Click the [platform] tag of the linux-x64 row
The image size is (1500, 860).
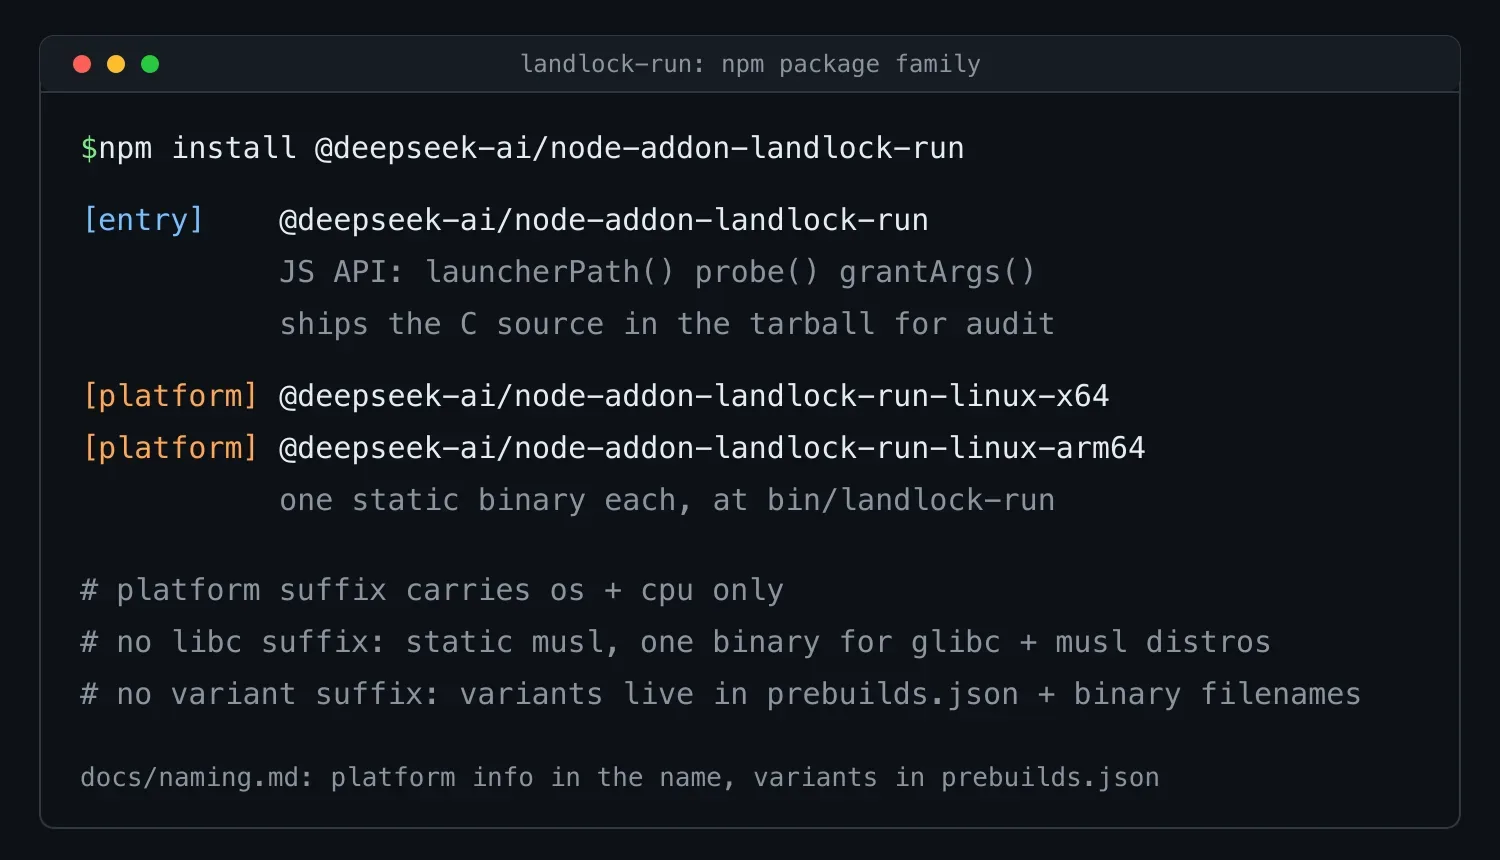pos(170,396)
